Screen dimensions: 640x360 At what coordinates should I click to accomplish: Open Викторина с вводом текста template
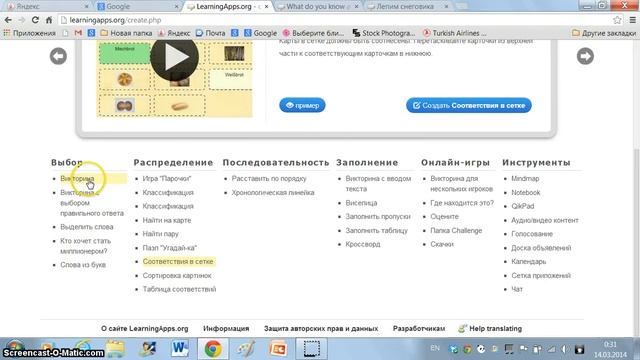tap(378, 184)
